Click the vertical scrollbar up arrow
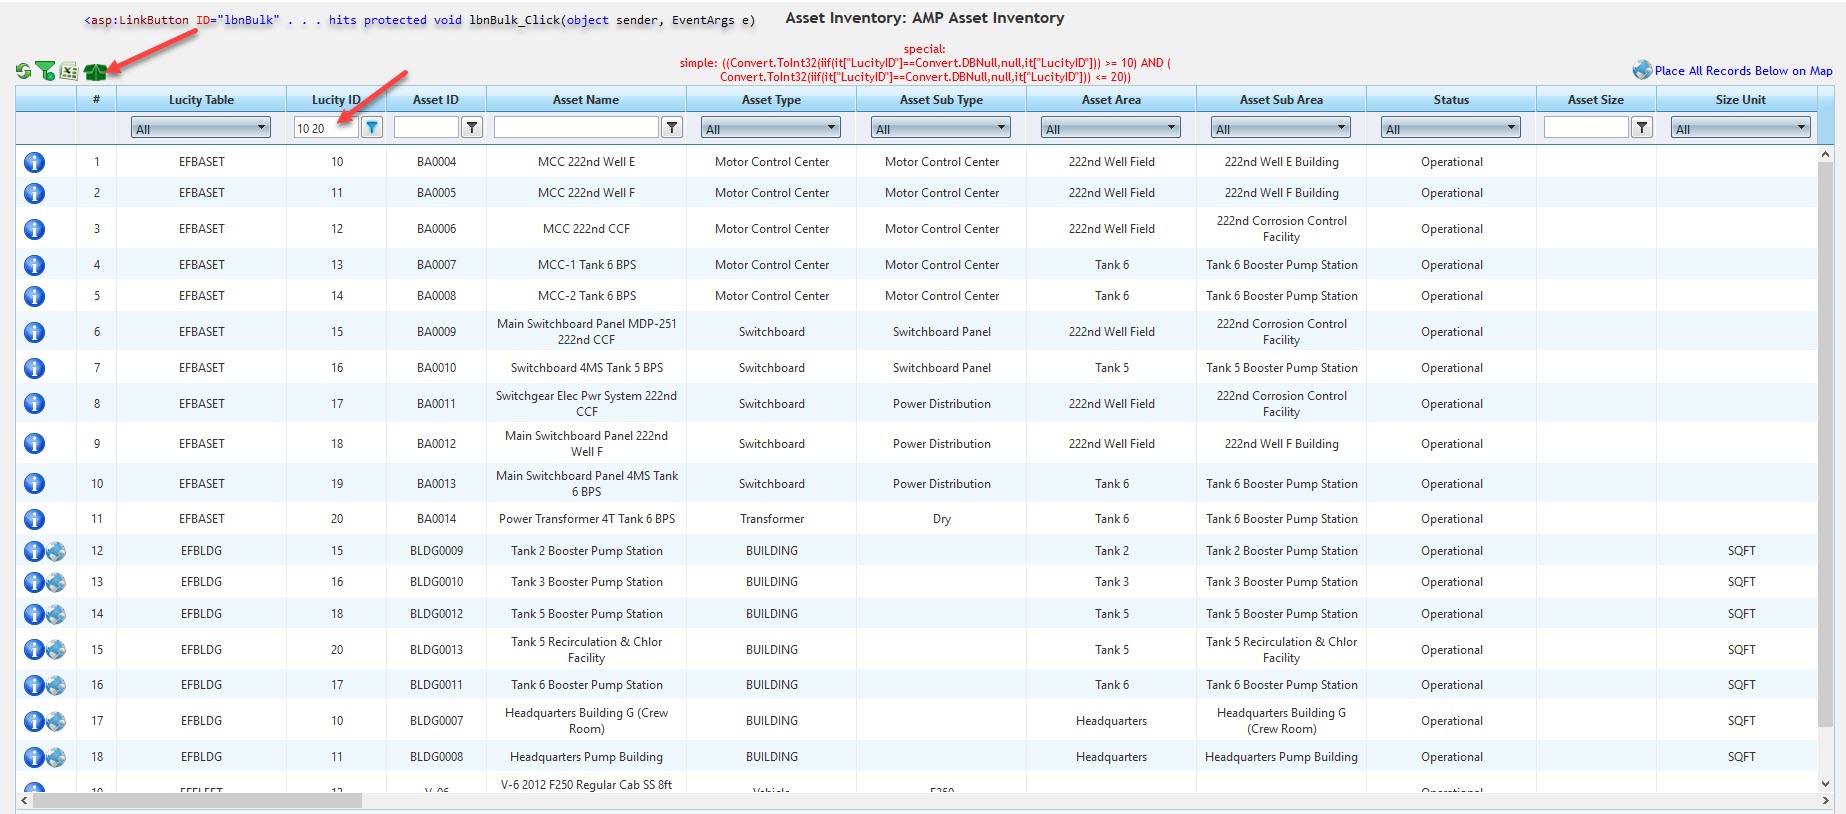The width and height of the screenshot is (1846, 814). click(1826, 154)
